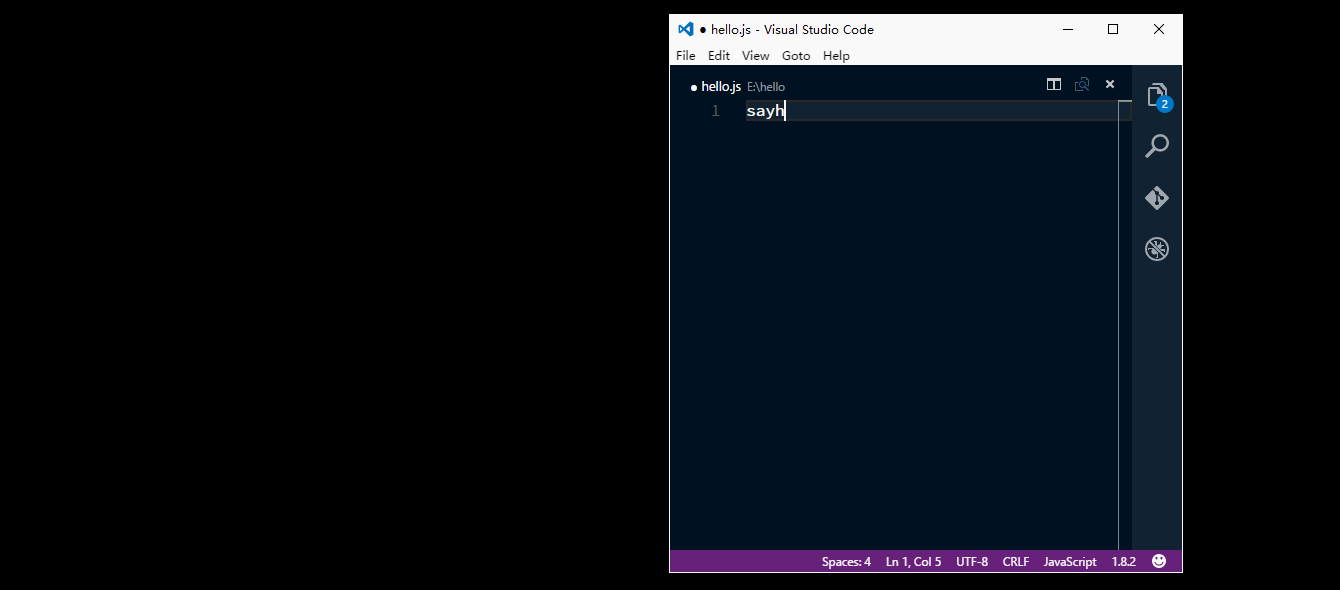Click the 1.8.2 version indicator
This screenshot has height=590, width=1340.
click(1124, 562)
